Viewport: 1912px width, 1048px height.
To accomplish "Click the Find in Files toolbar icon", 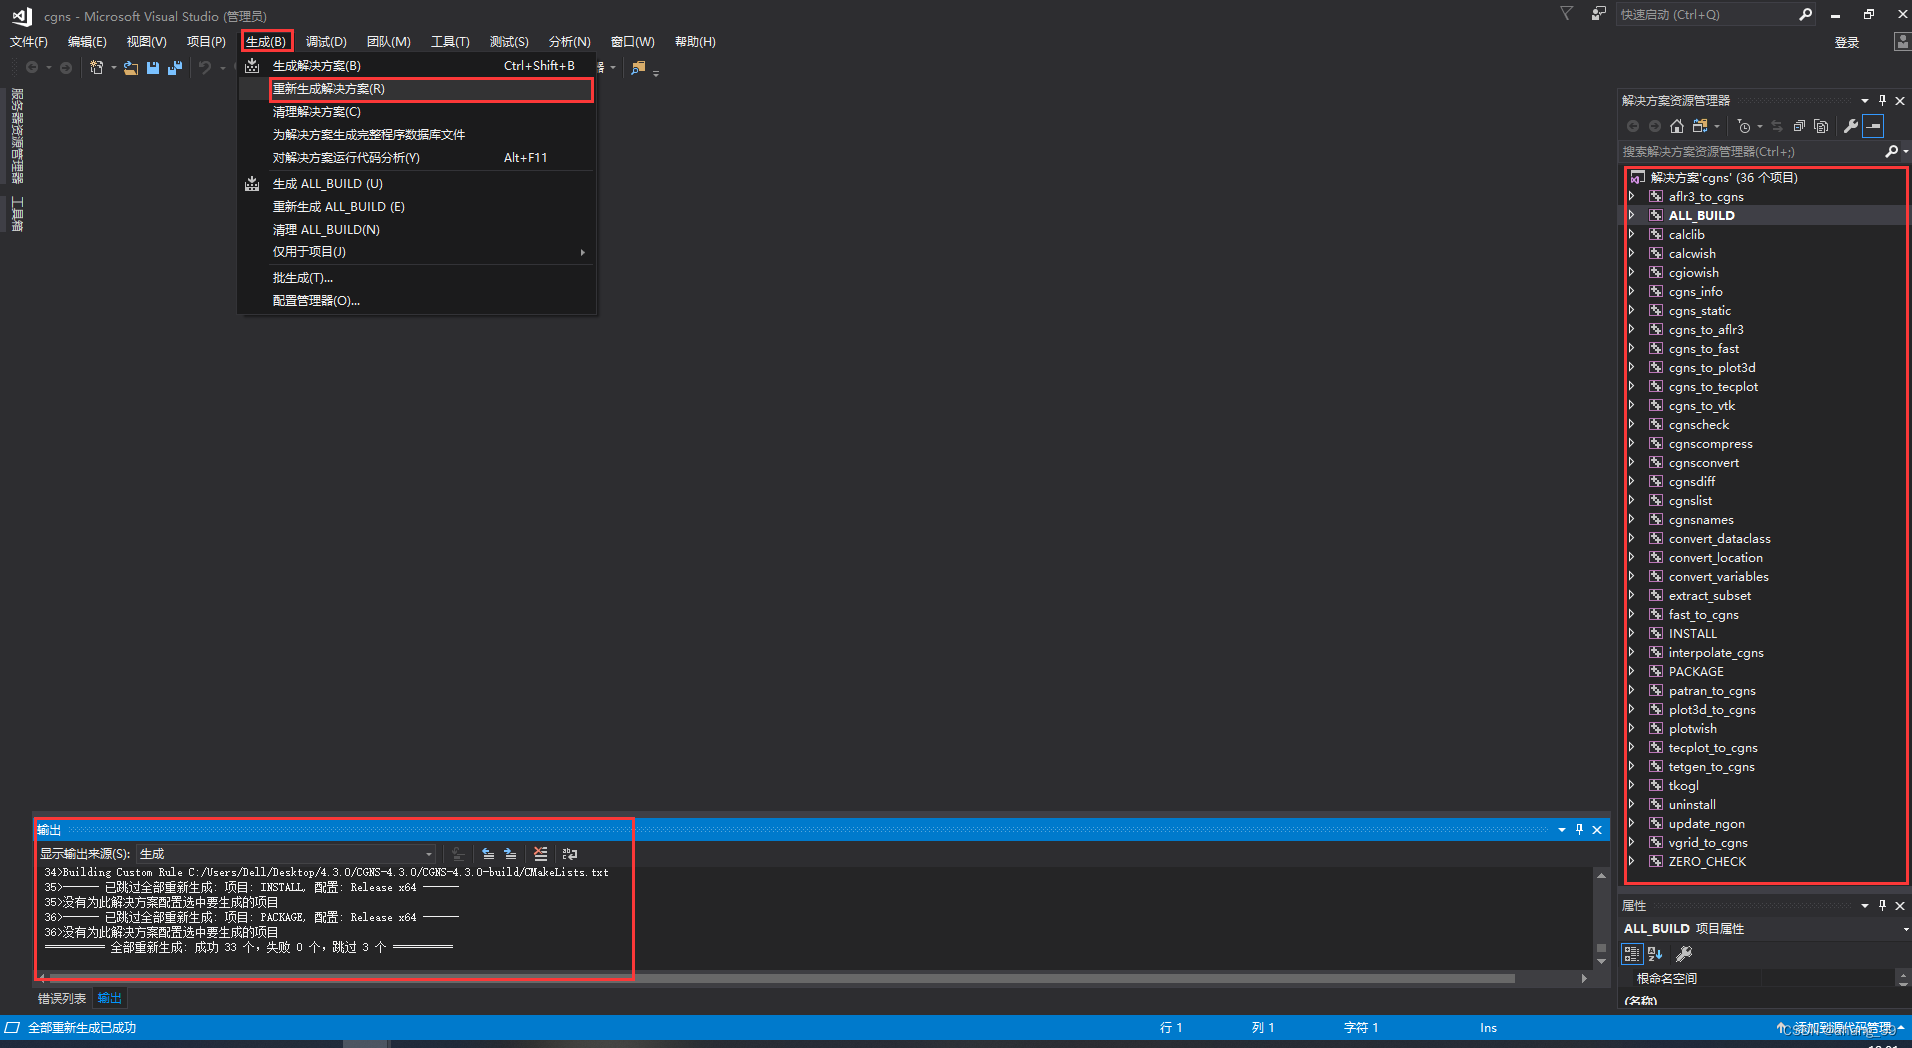I will 638,67.
